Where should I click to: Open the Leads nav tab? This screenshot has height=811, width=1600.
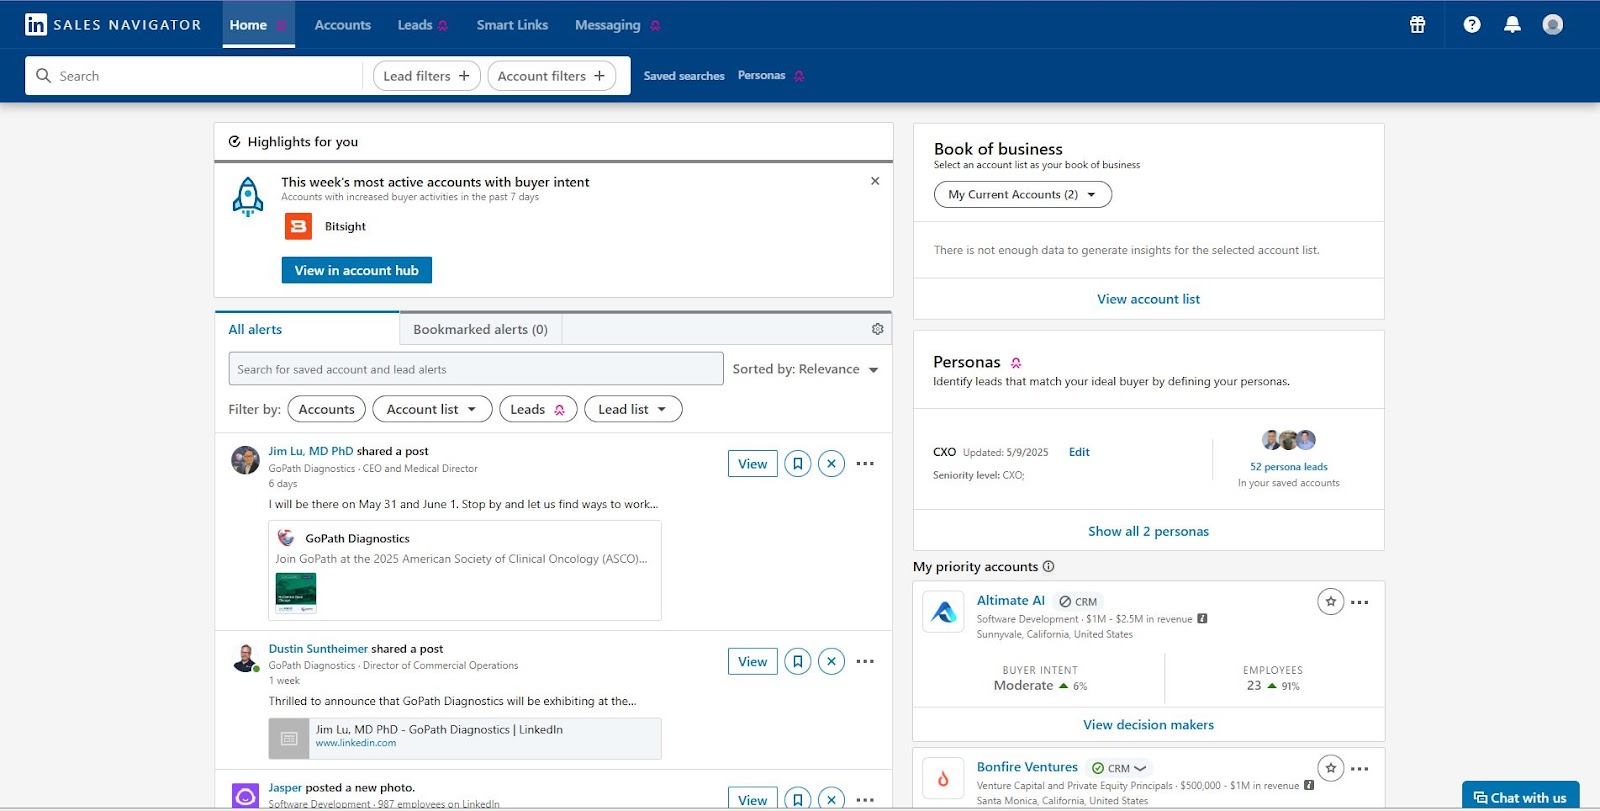422,25
